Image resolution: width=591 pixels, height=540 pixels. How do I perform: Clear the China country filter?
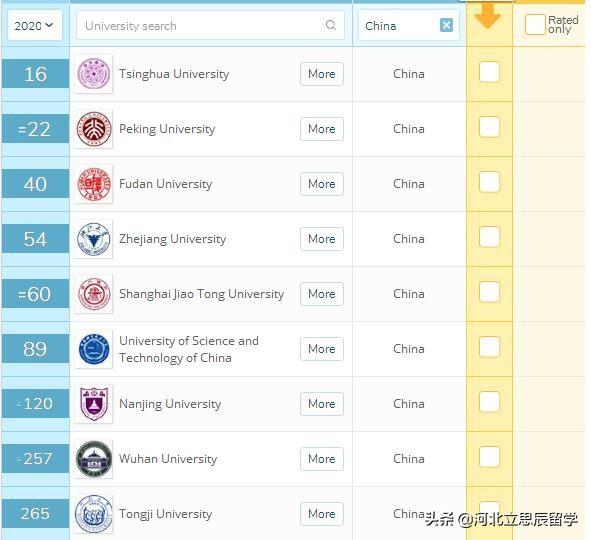point(446,25)
